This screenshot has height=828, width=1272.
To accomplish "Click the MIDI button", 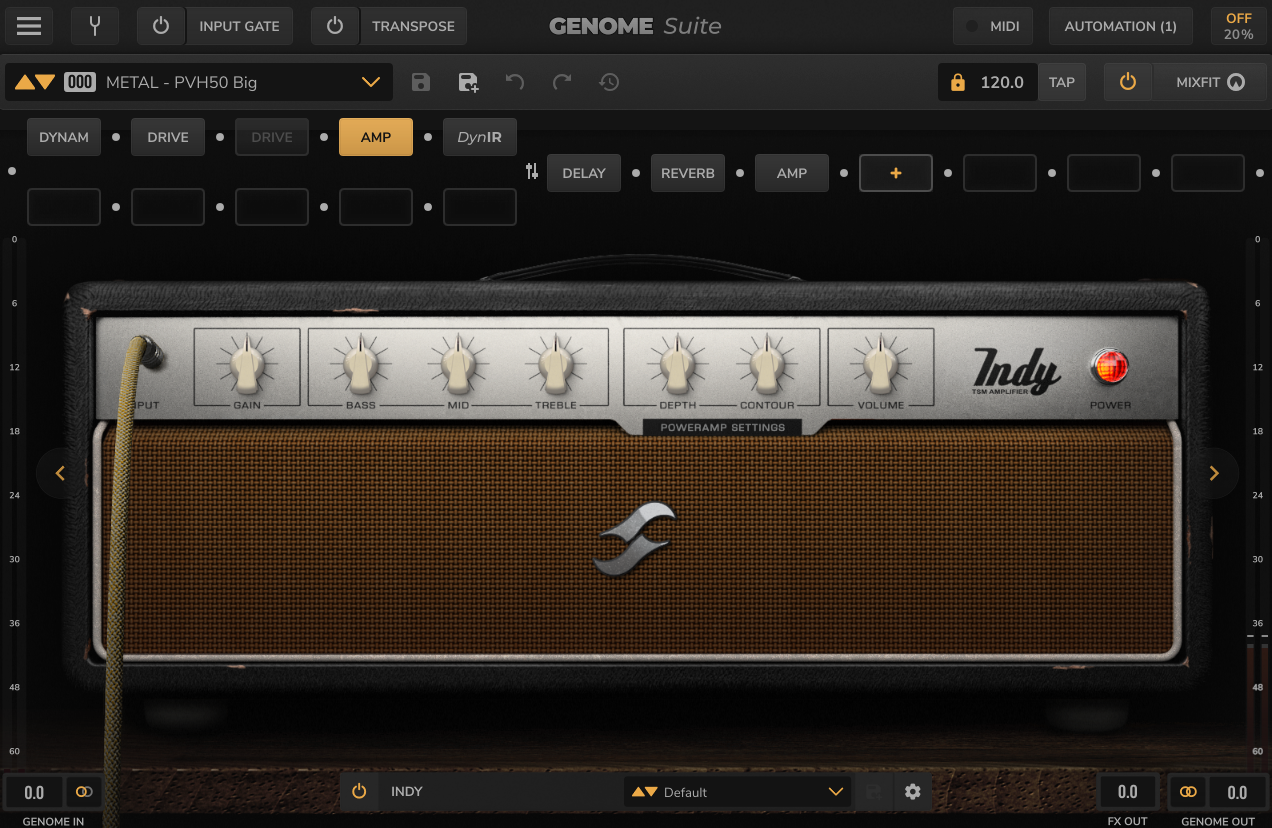I will click(993, 26).
